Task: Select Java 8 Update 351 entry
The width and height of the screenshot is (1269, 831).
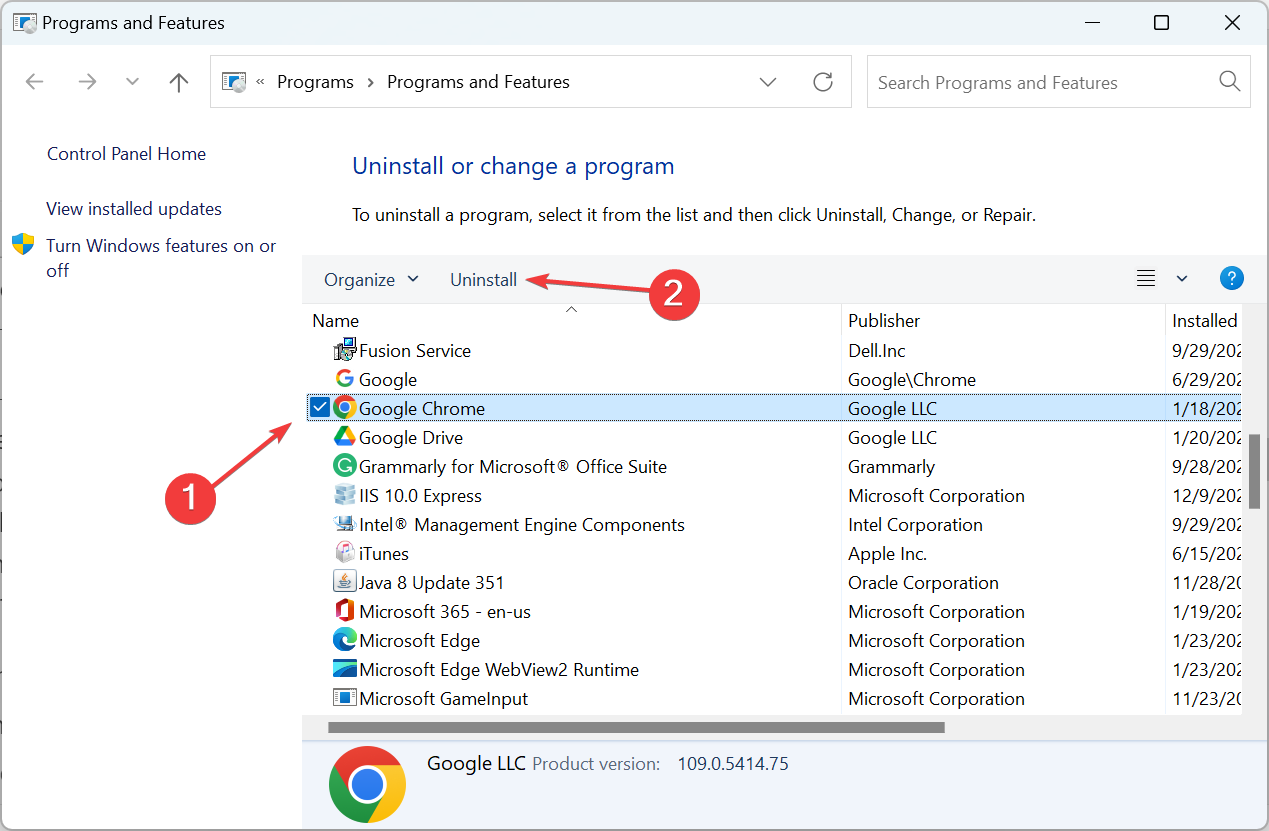Action: [x=432, y=583]
